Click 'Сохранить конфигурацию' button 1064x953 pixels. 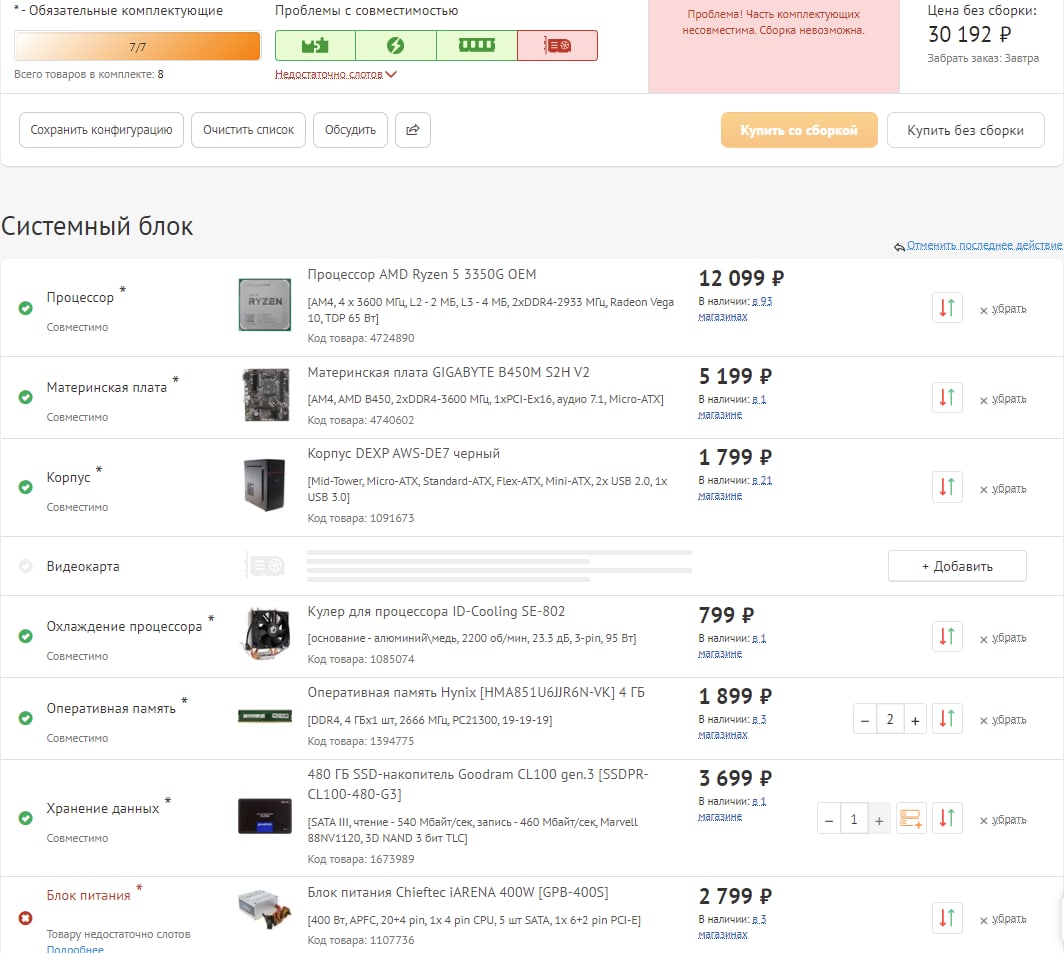(x=101, y=130)
